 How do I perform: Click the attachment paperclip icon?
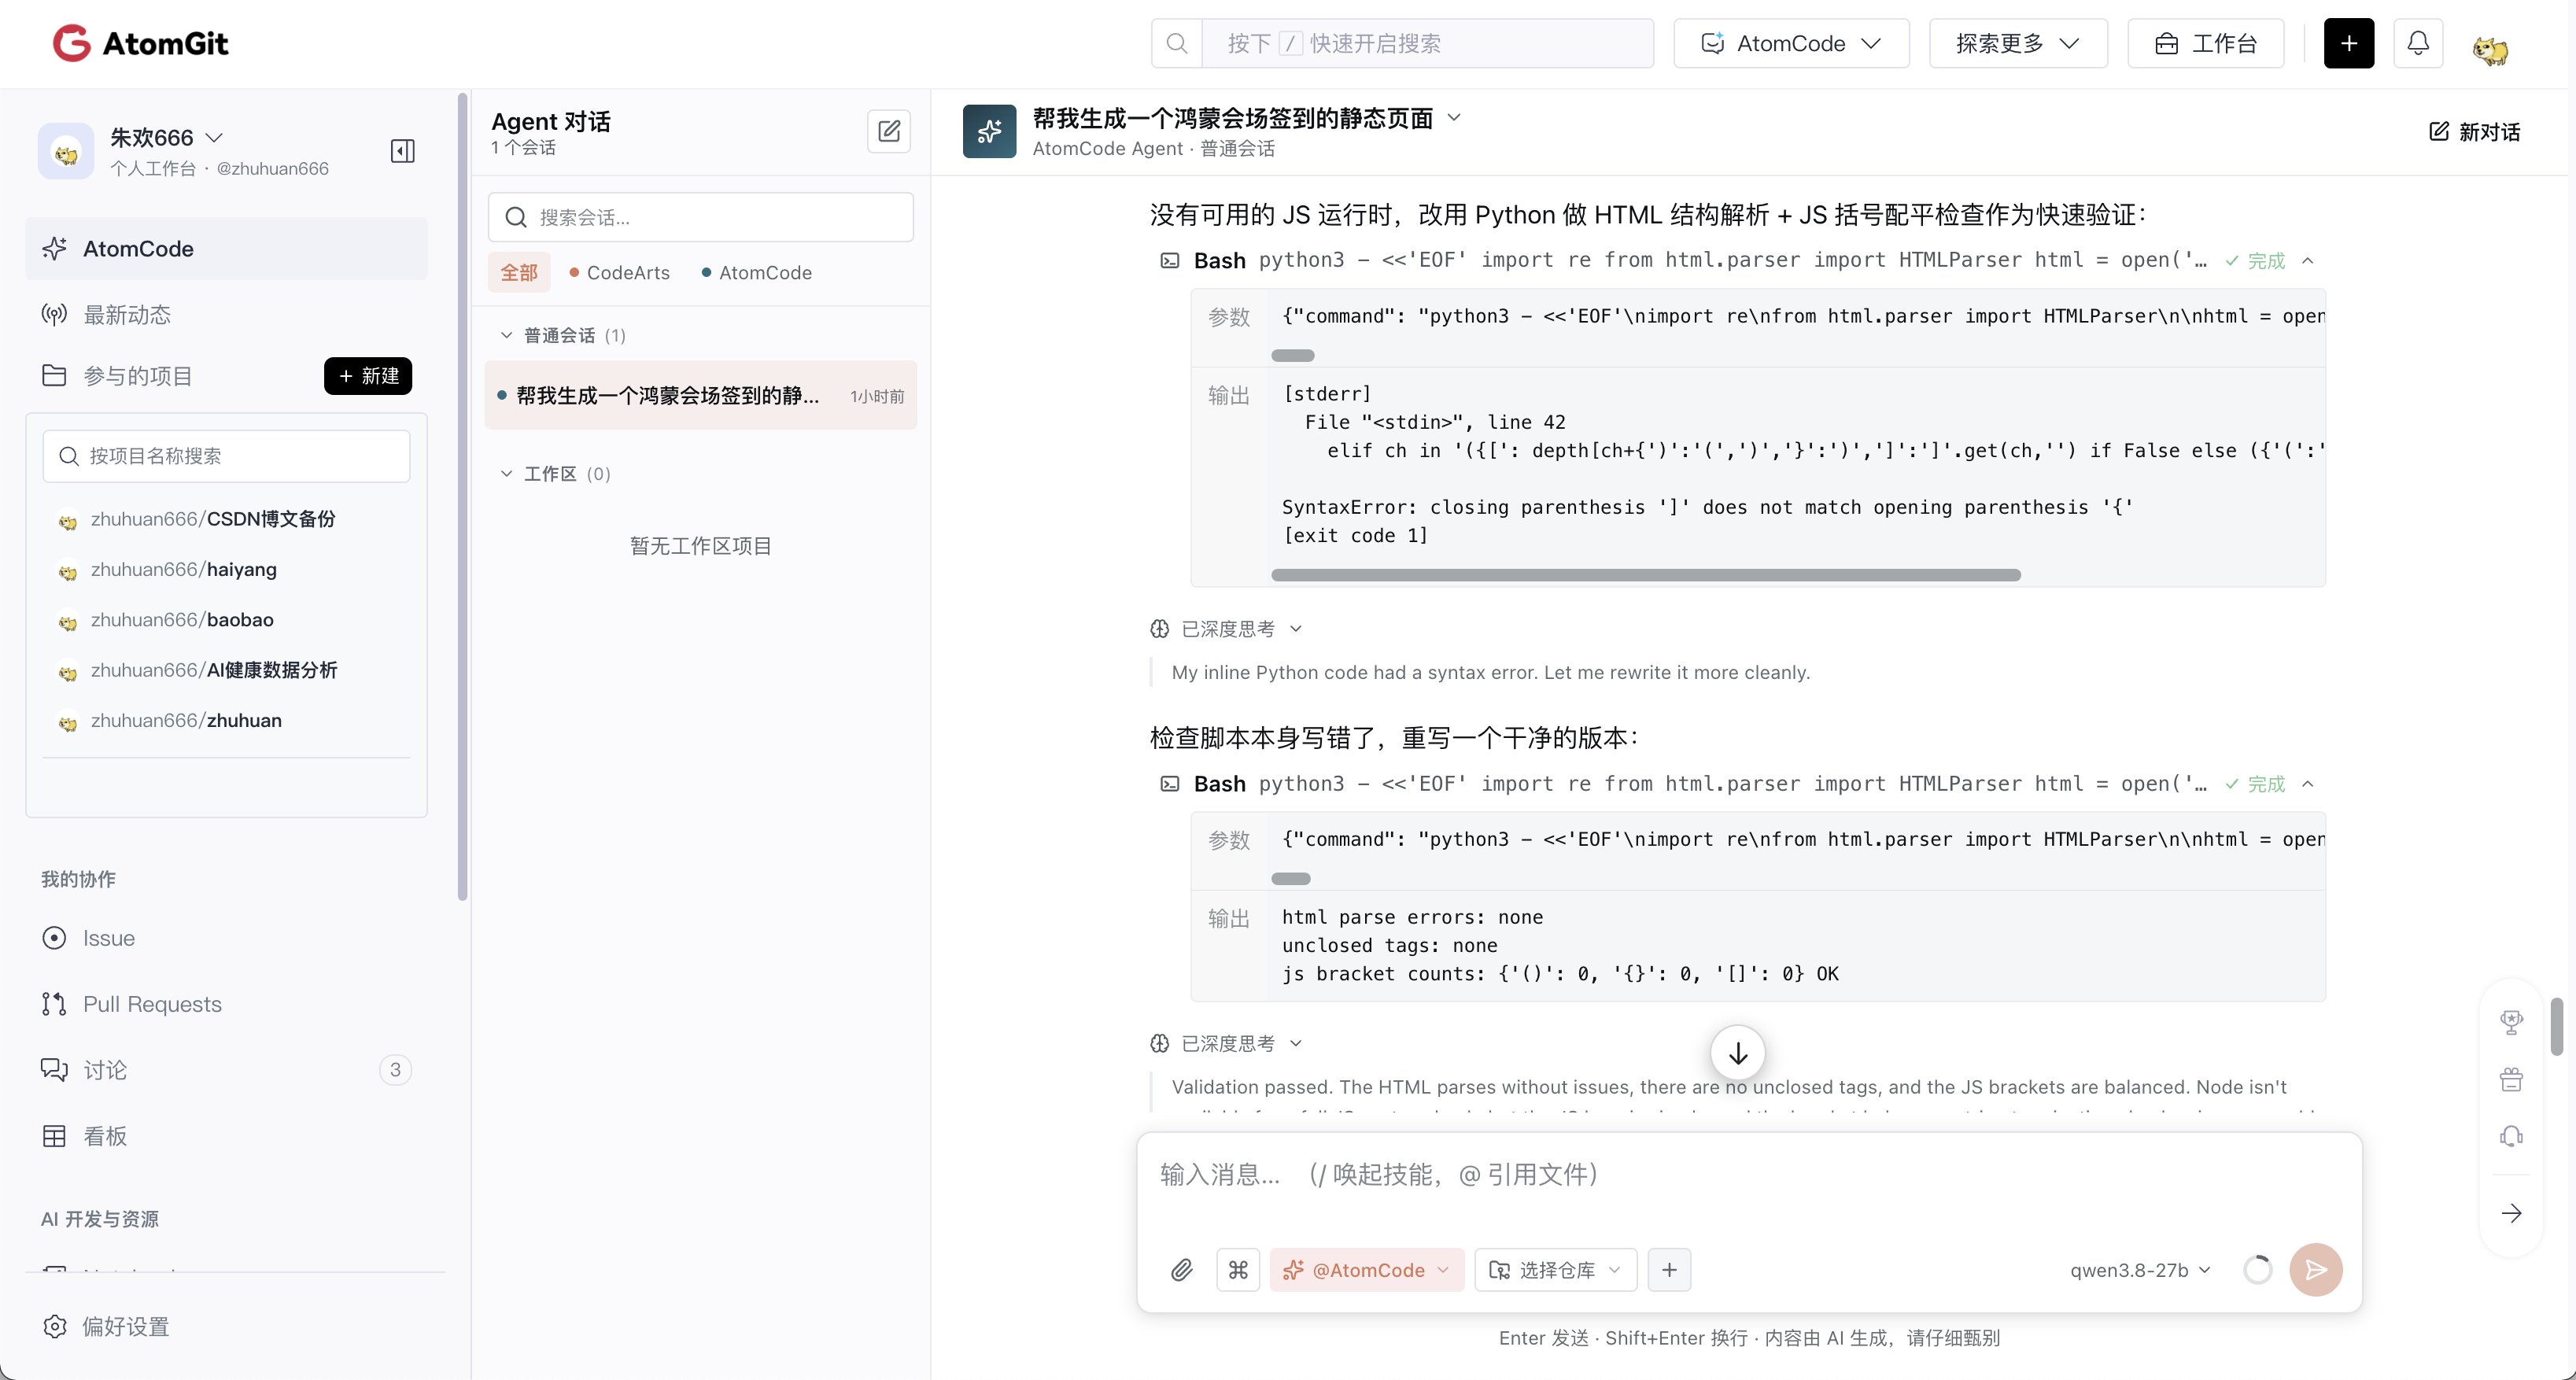pyautogui.click(x=1181, y=1270)
